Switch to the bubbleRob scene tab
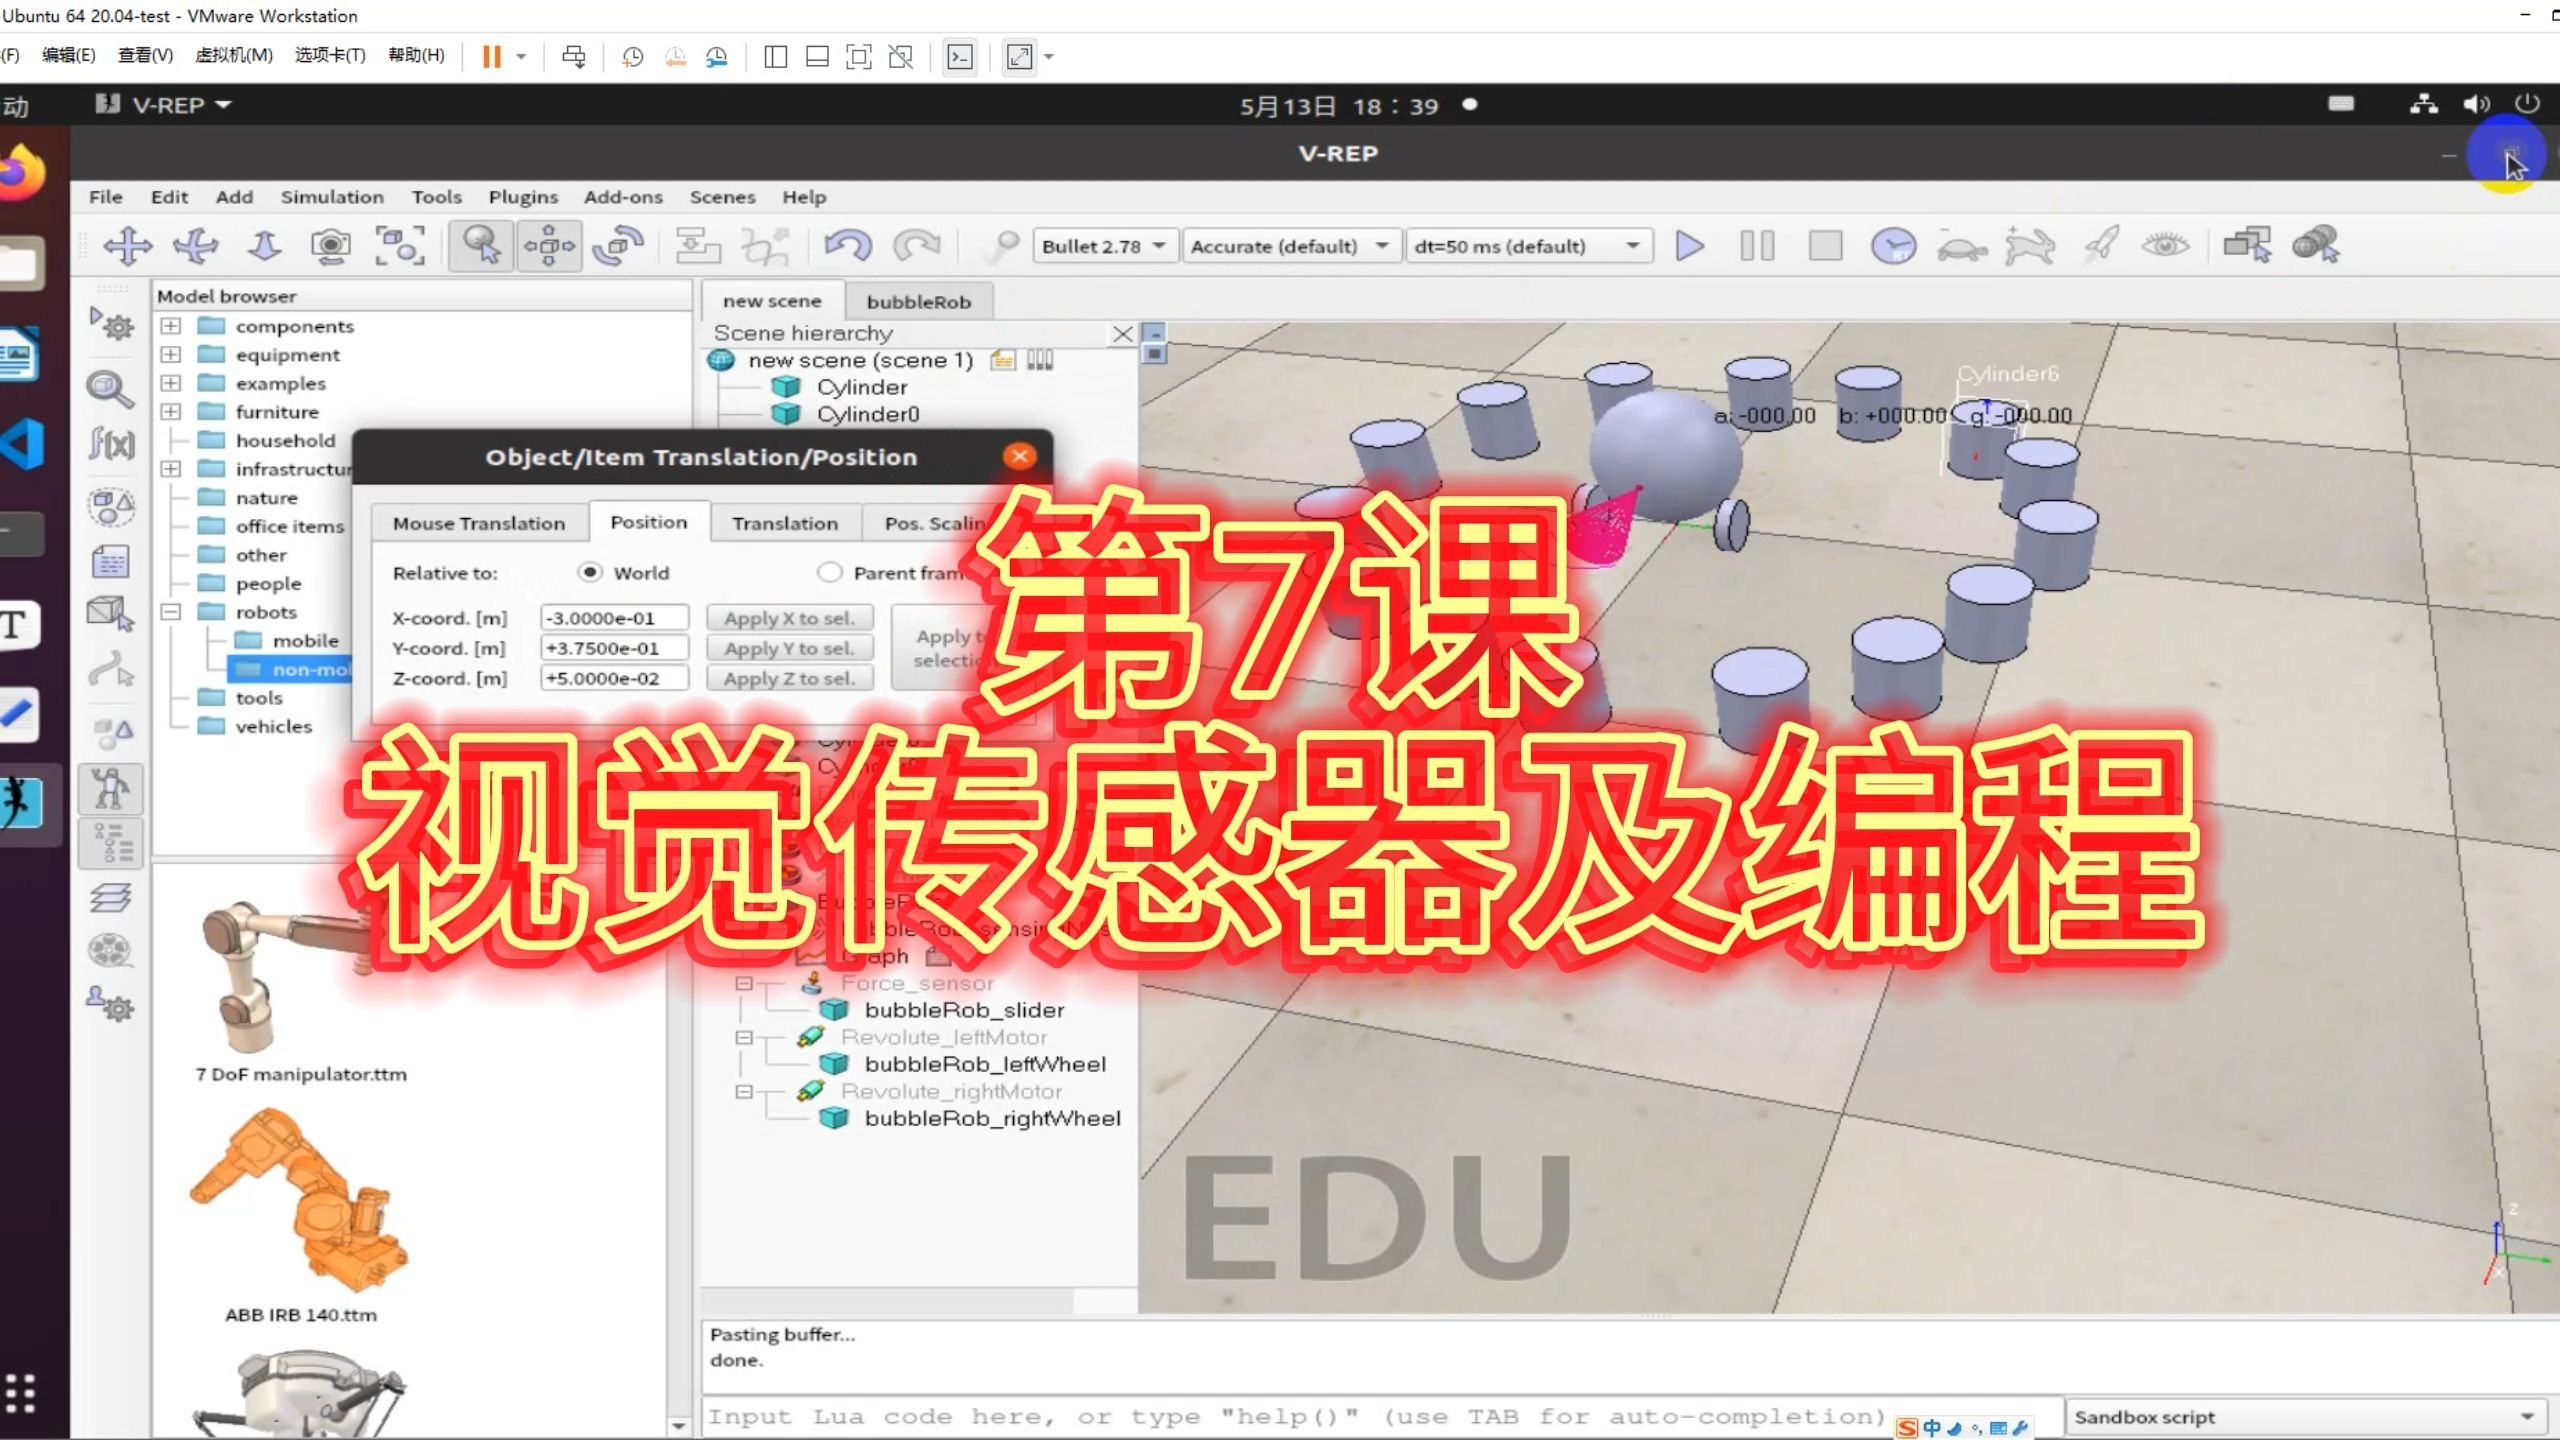This screenshot has width=2560, height=1440. point(918,302)
